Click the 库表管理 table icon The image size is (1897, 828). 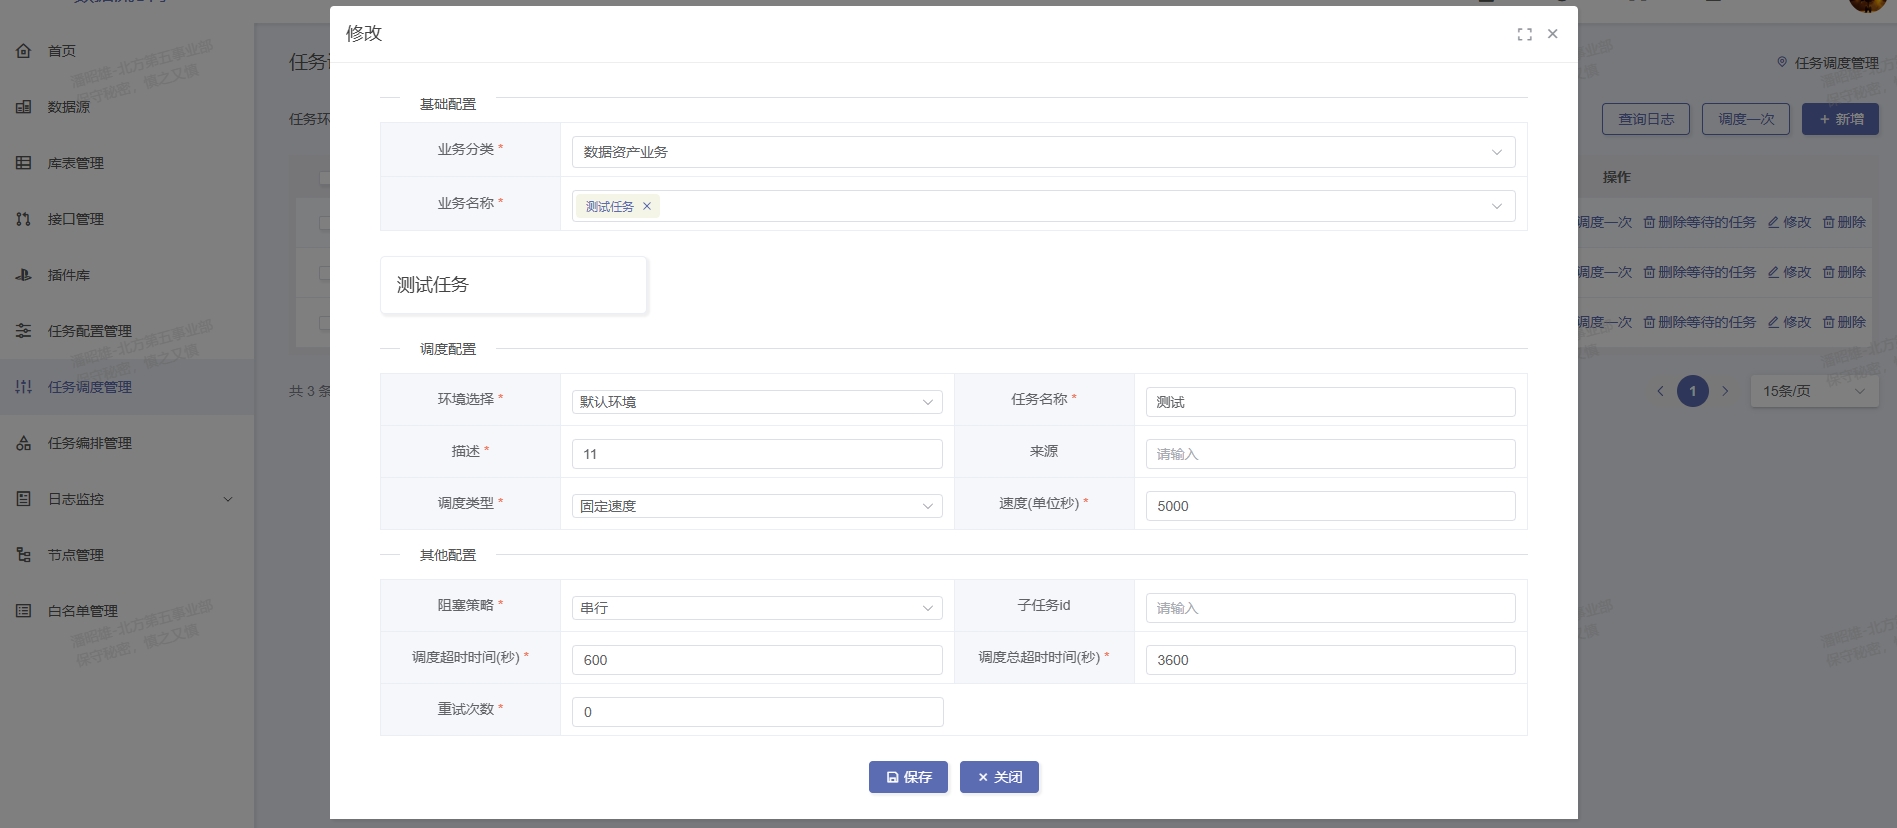[24, 163]
